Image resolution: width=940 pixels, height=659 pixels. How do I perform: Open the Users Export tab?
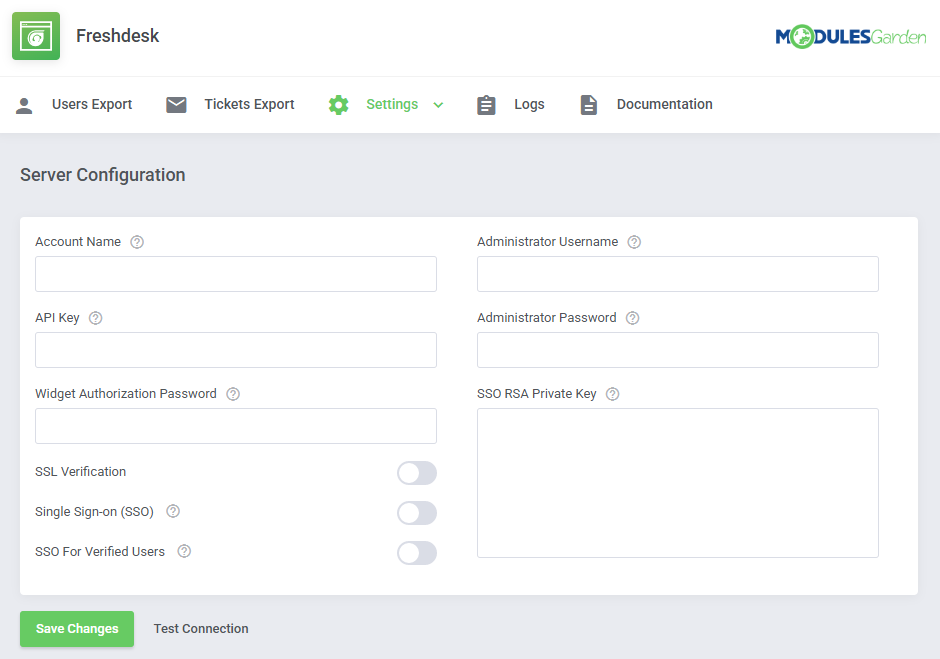coord(92,104)
